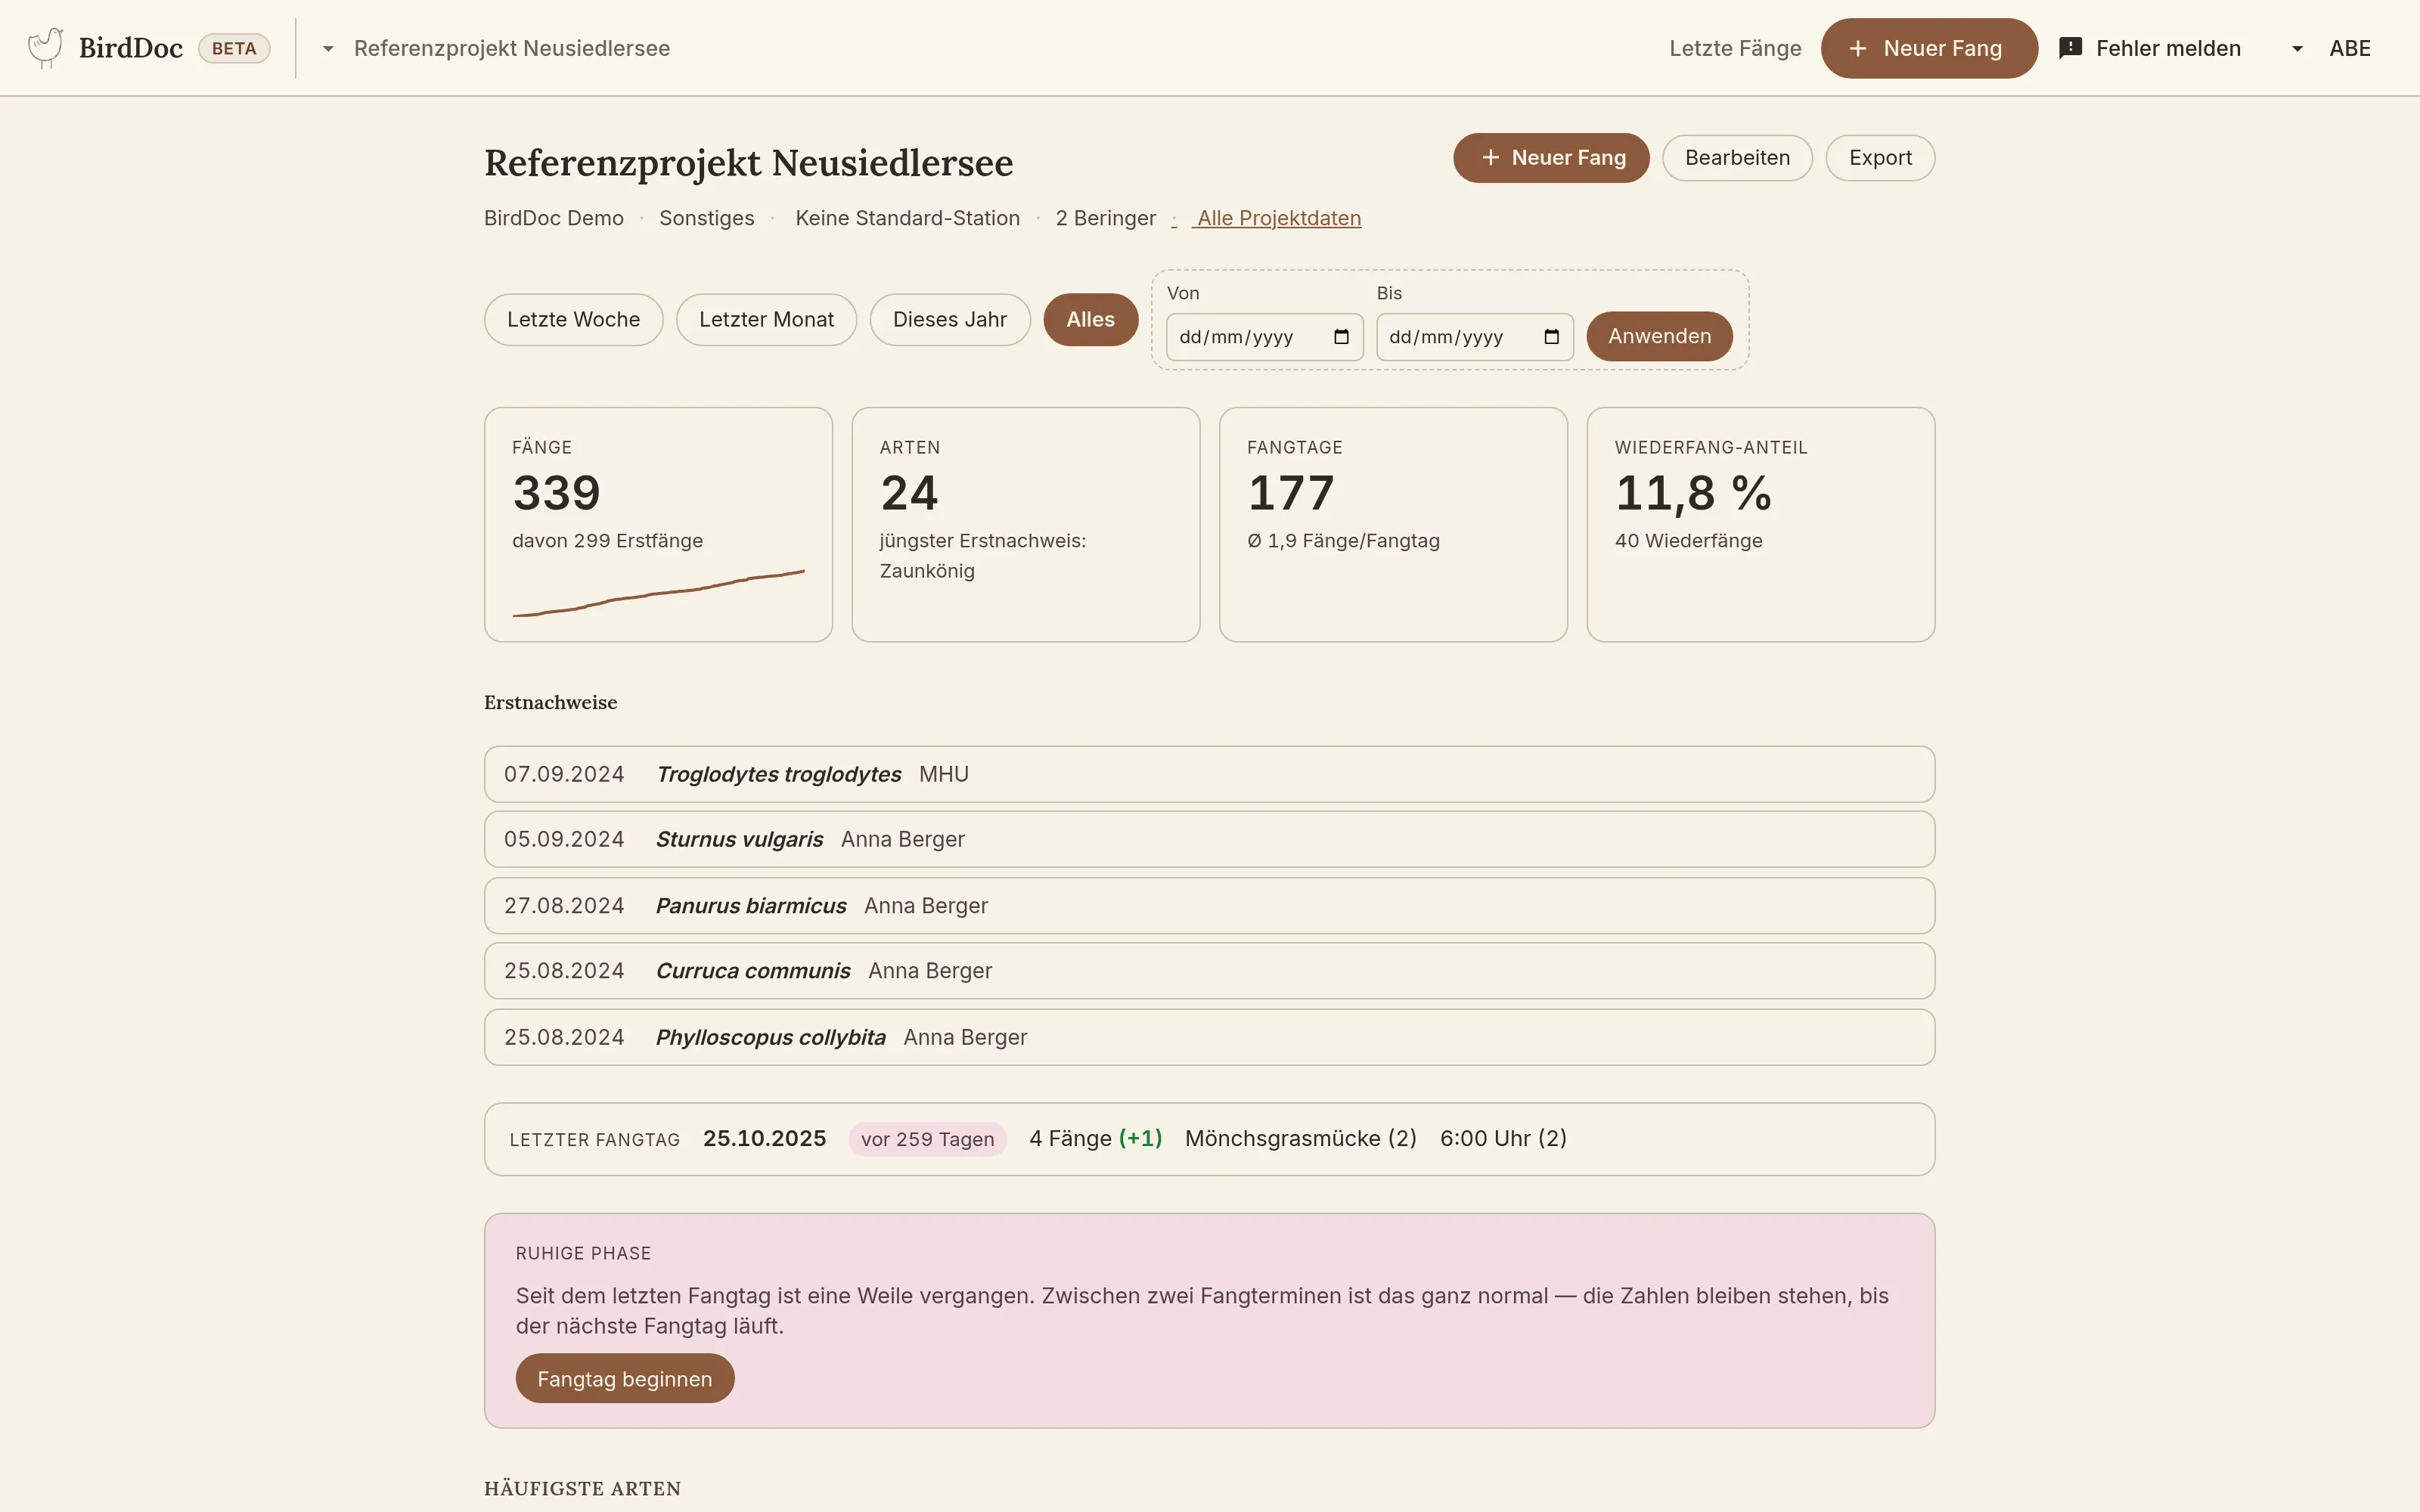Open Letzte Fänge in the top navigation
The width and height of the screenshot is (2420, 1512).
pyautogui.click(x=1735, y=48)
